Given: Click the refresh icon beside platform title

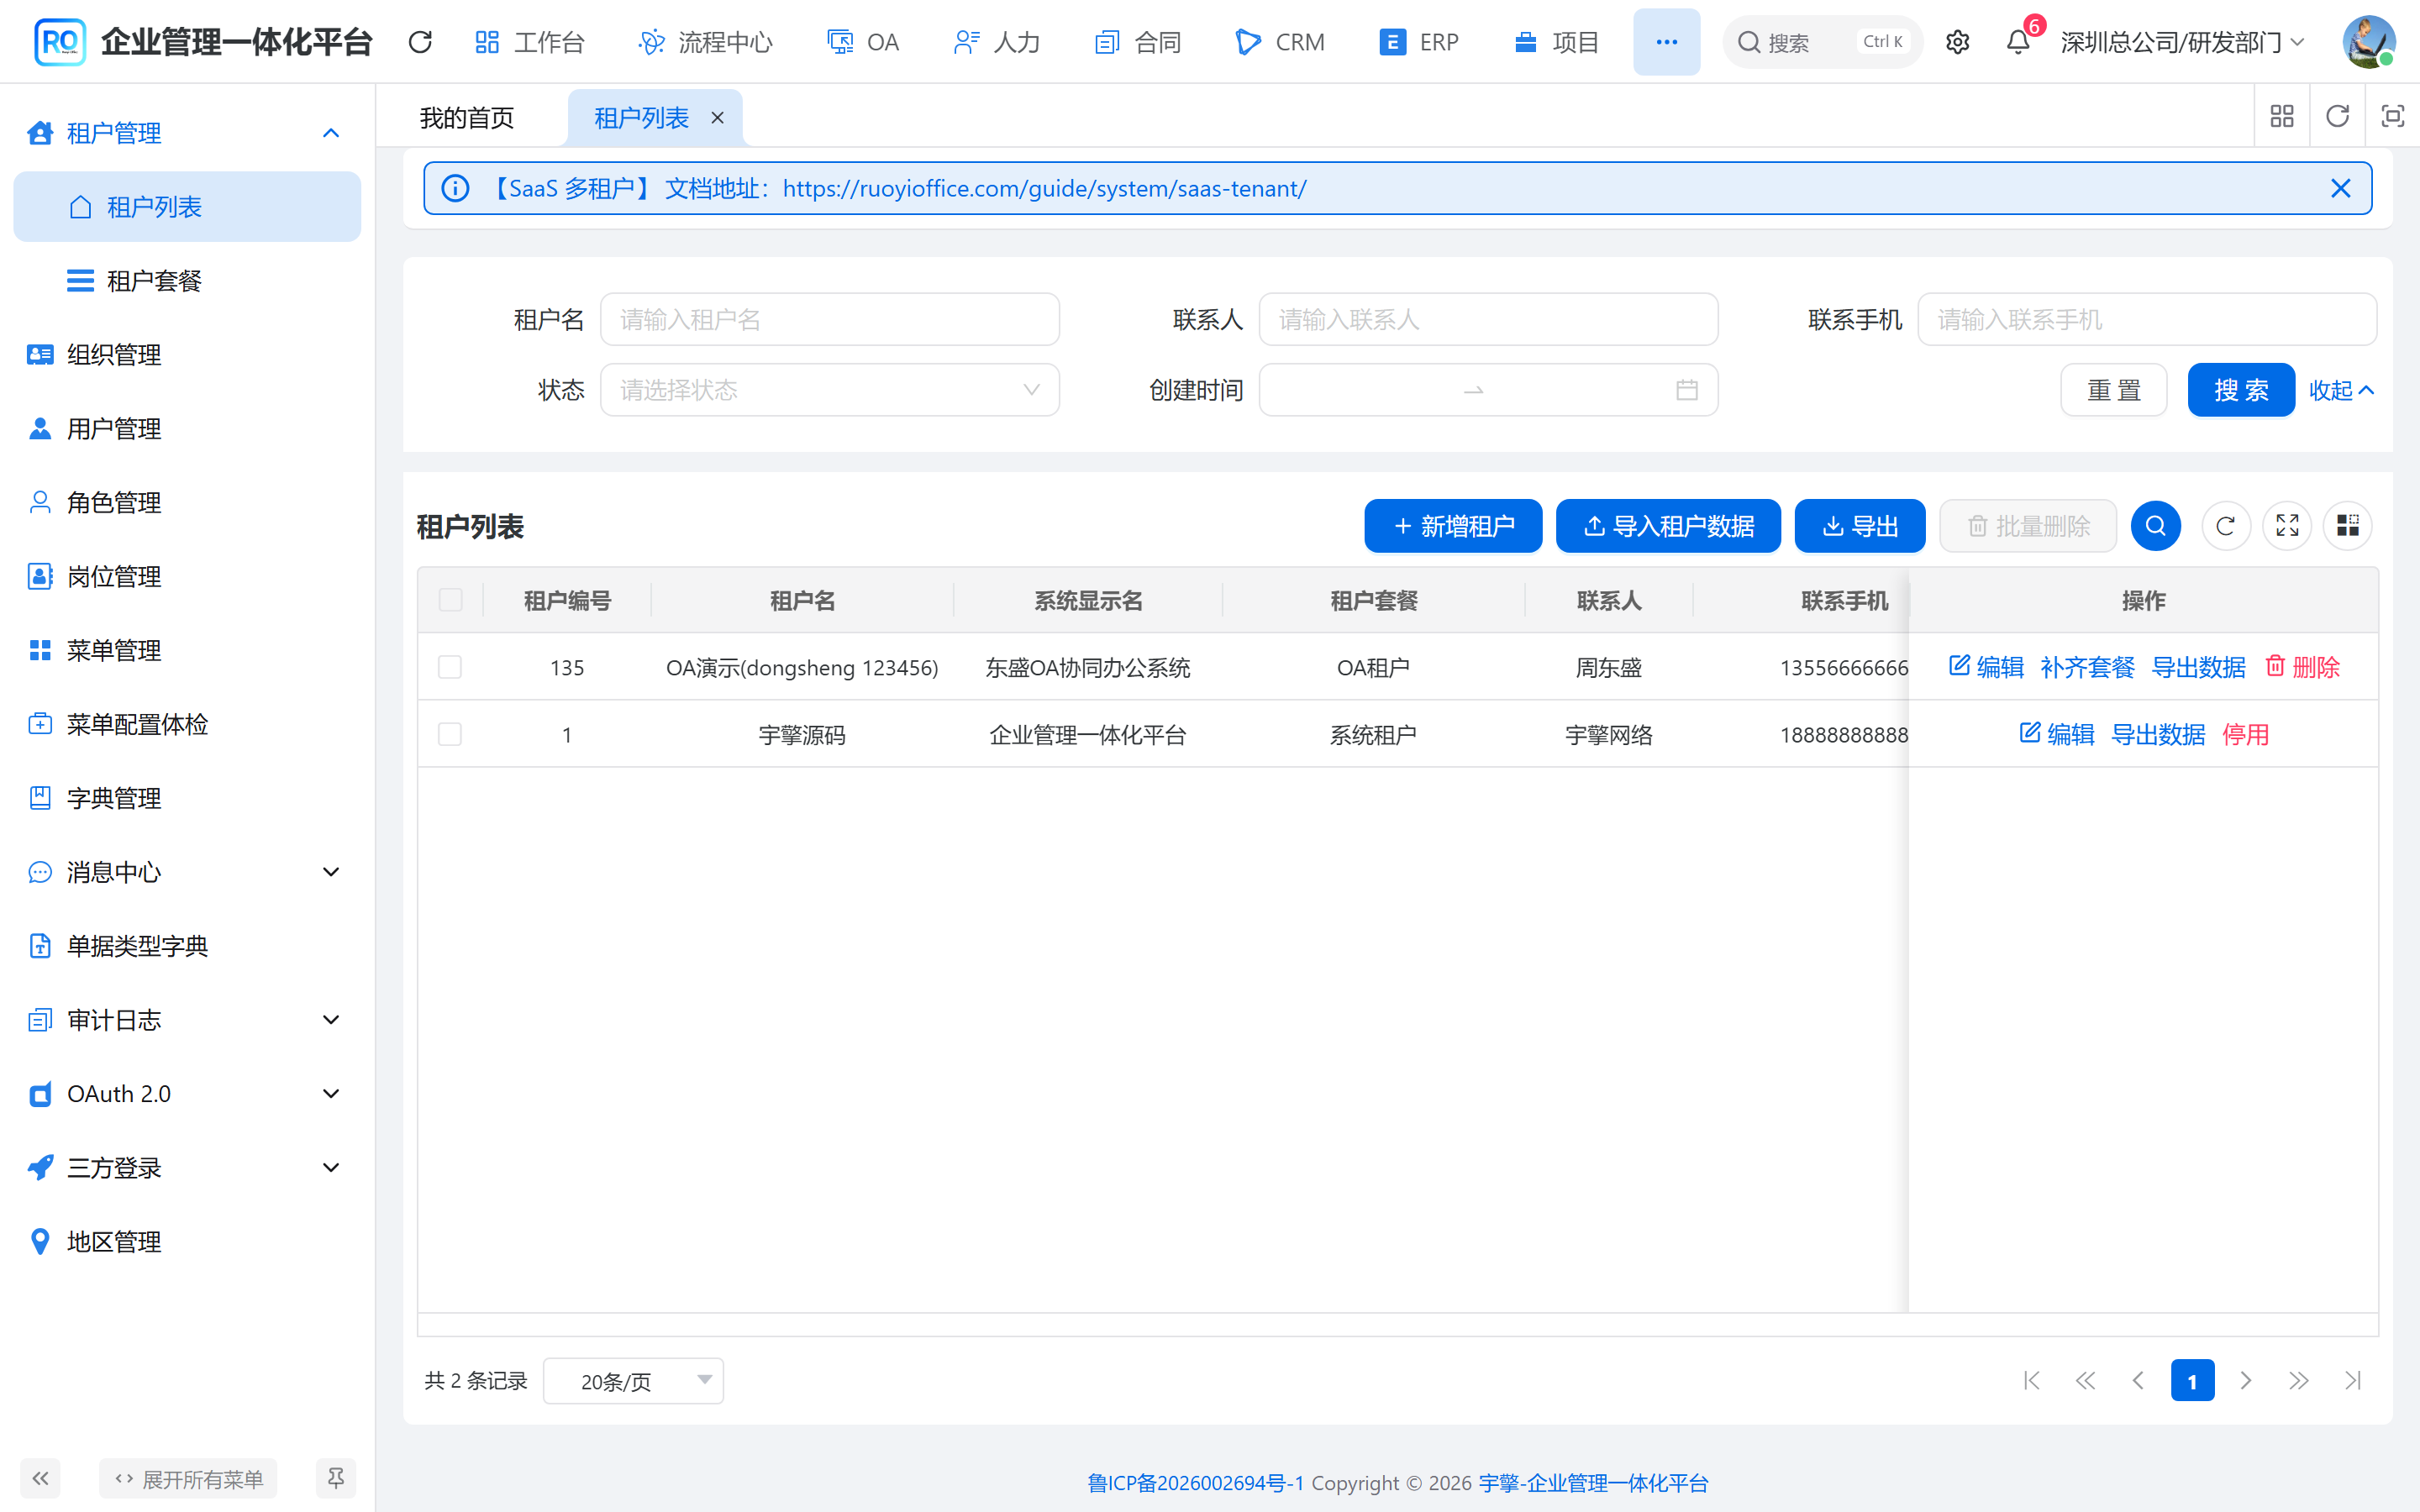Looking at the screenshot, I should coord(420,42).
